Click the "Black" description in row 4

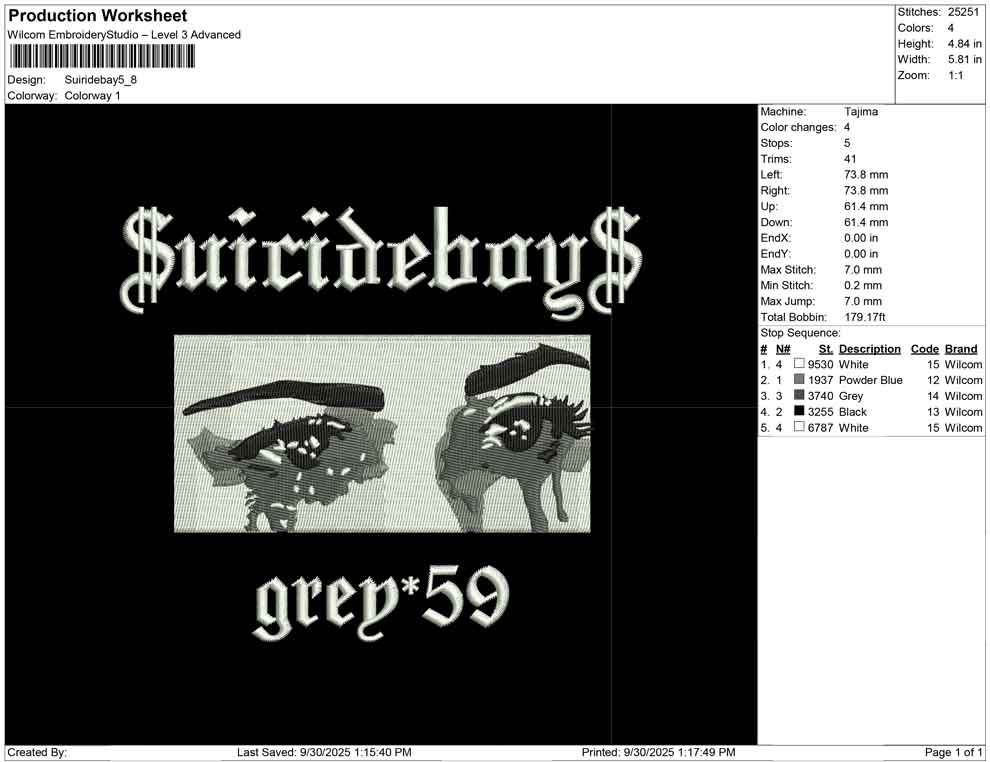(x=852, y=412)
